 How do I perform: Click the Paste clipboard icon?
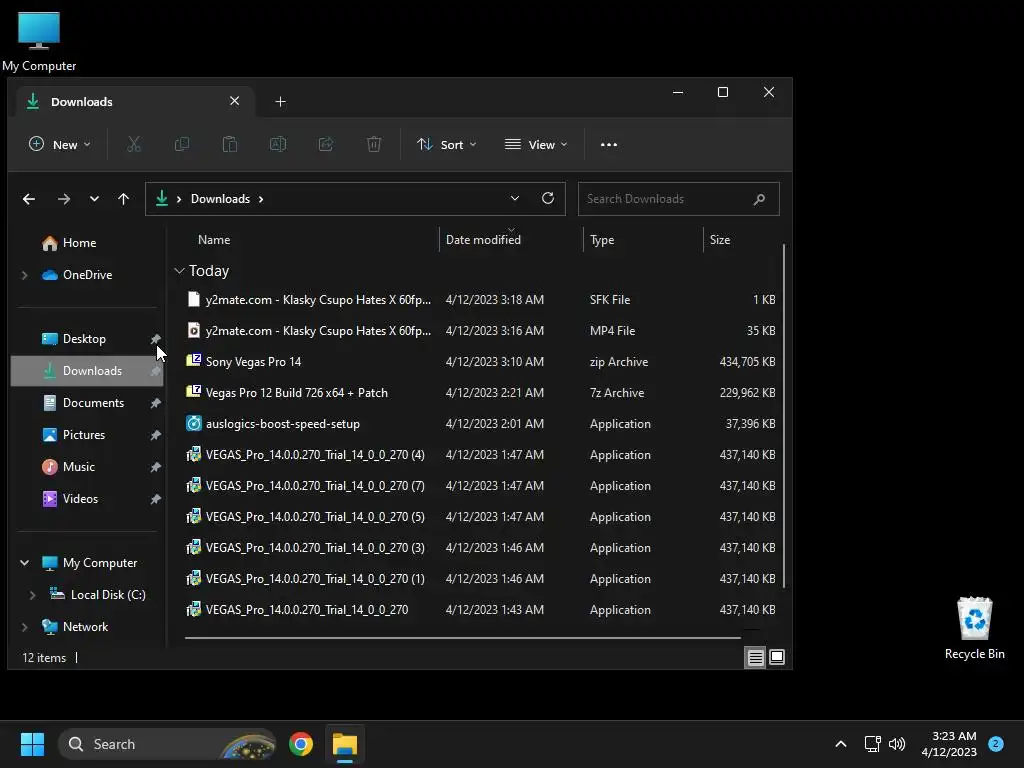point(230,144)
